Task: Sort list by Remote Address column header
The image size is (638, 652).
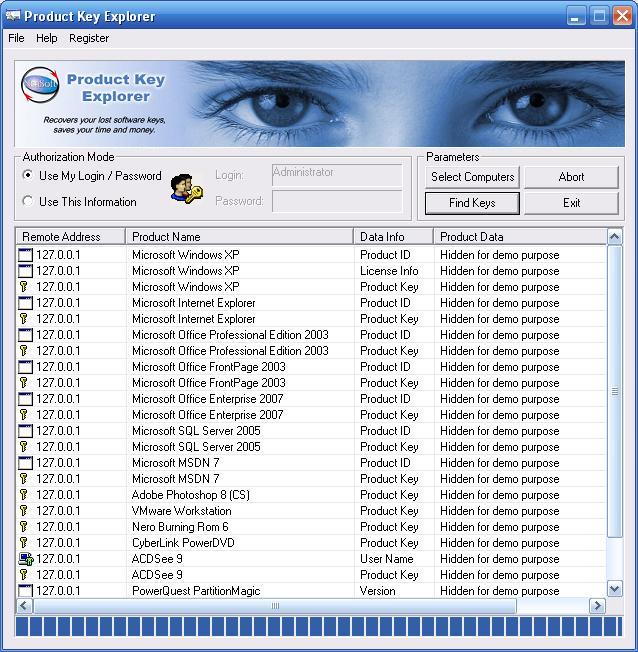Action: click(x=70, y=237)
